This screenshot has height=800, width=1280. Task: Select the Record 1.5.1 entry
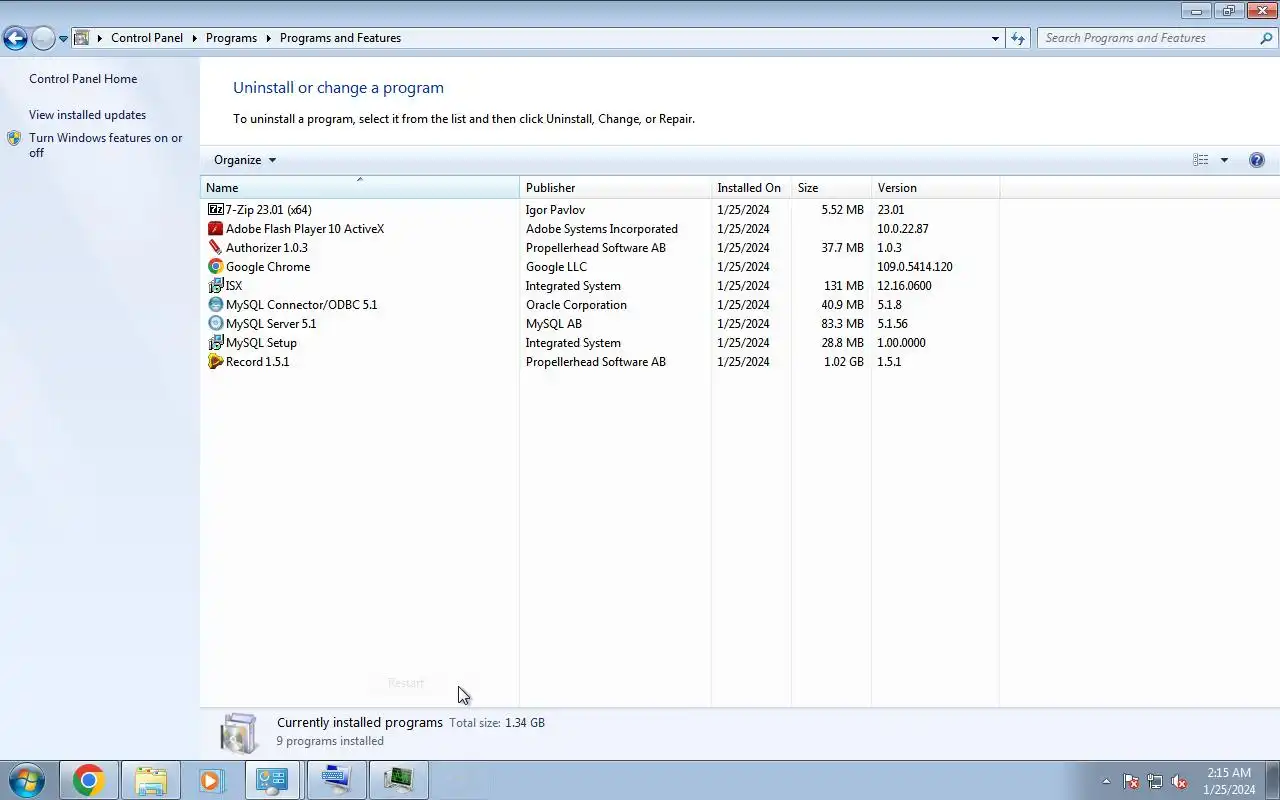257,362
